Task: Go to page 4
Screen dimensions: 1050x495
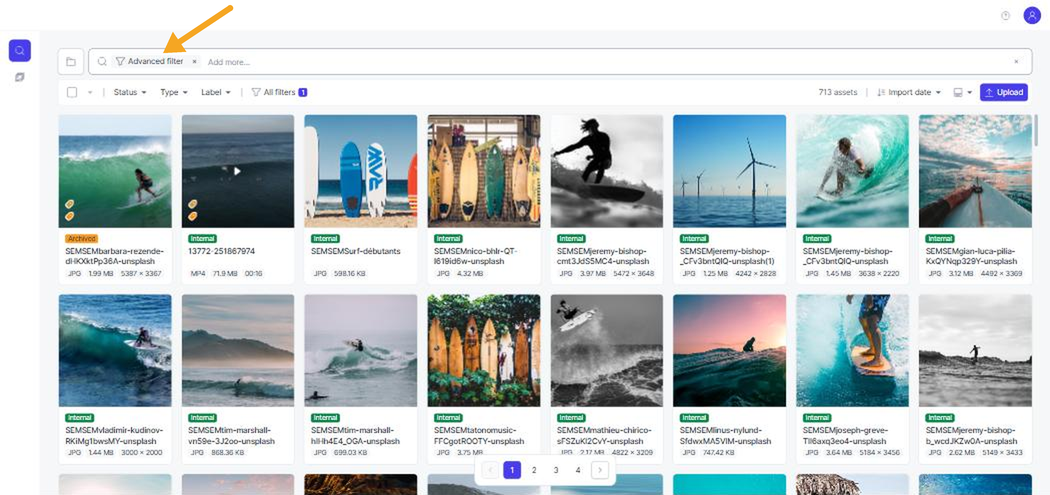Action: pyautogui.click(x=578, y=470)
